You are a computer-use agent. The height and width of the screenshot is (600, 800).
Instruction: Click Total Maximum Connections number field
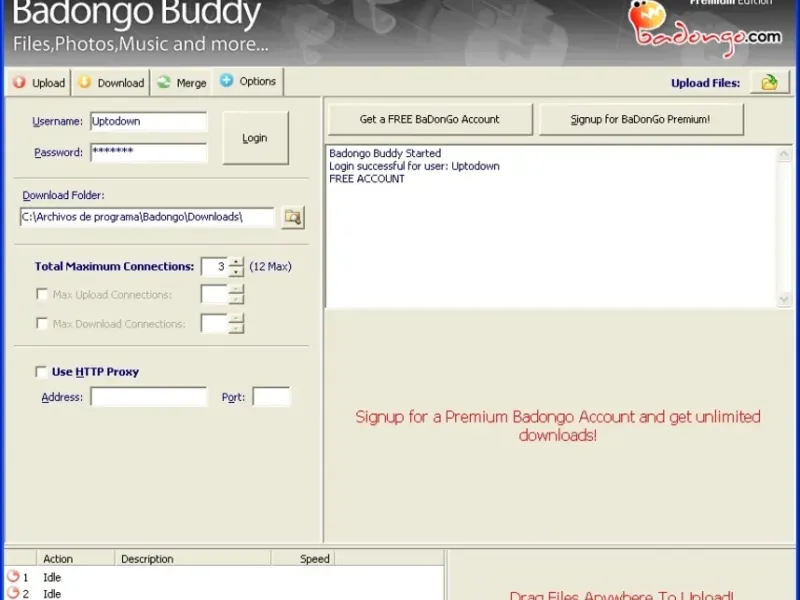(215, 267)
